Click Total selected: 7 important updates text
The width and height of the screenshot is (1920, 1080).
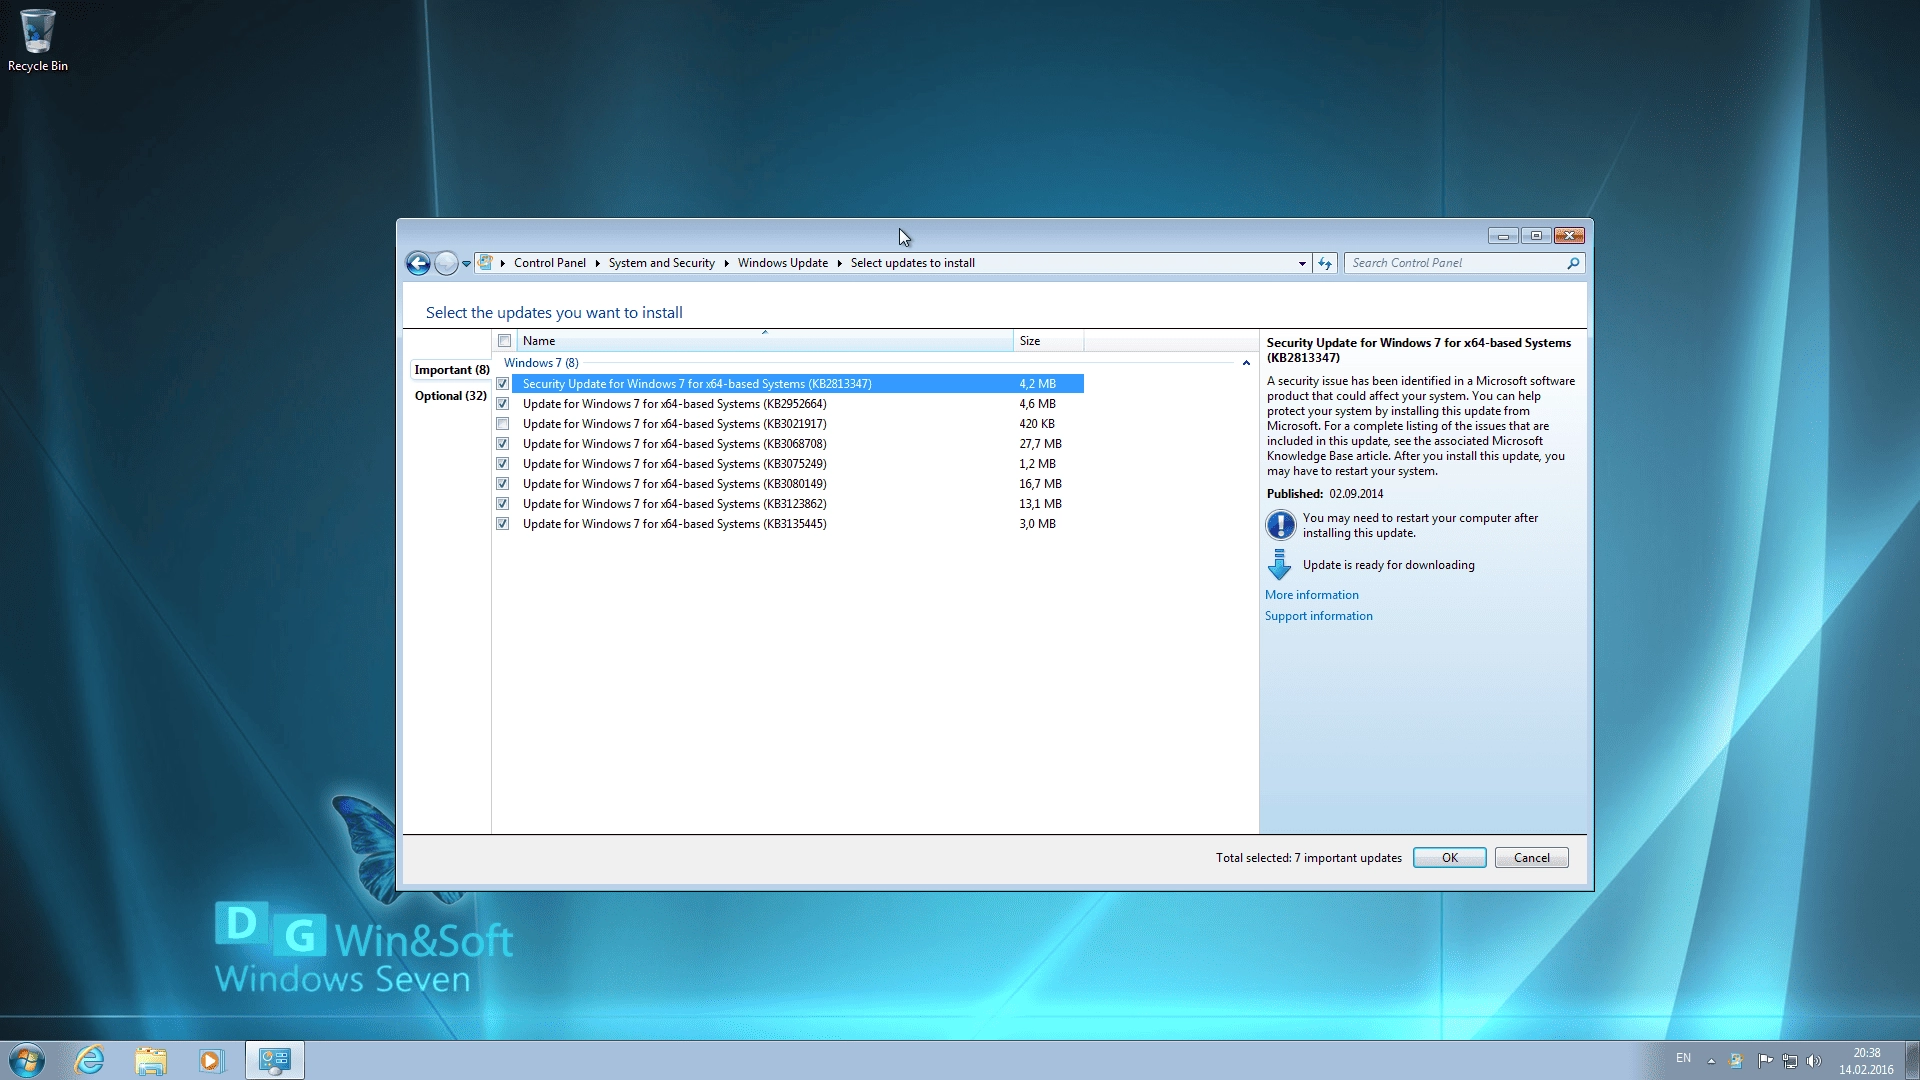[x=1309, y=858]
